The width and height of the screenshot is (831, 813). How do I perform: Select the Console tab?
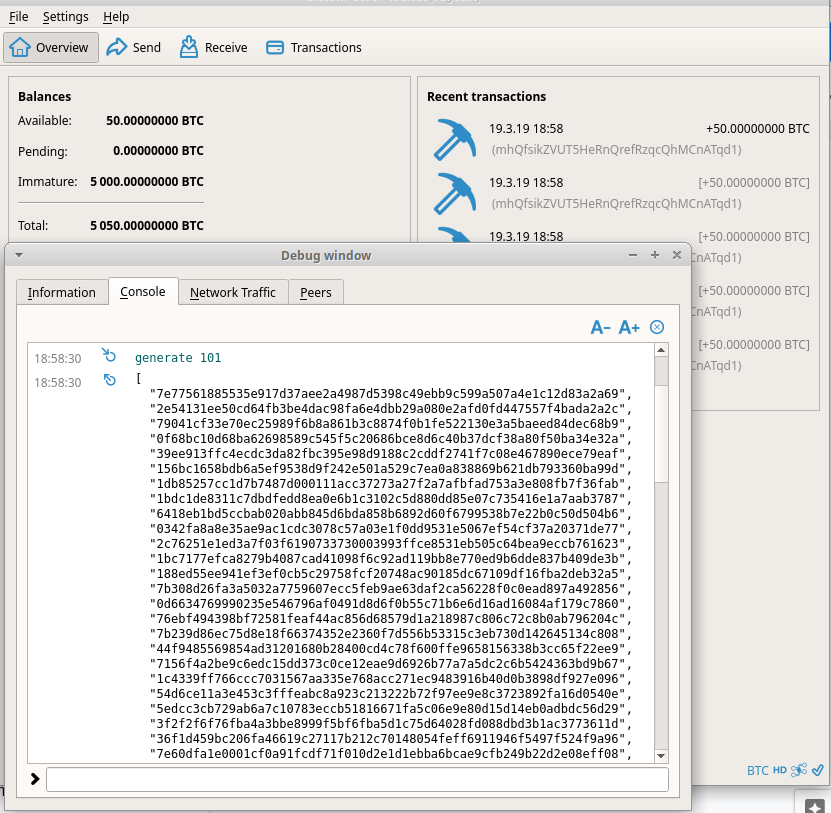(143, 291)
